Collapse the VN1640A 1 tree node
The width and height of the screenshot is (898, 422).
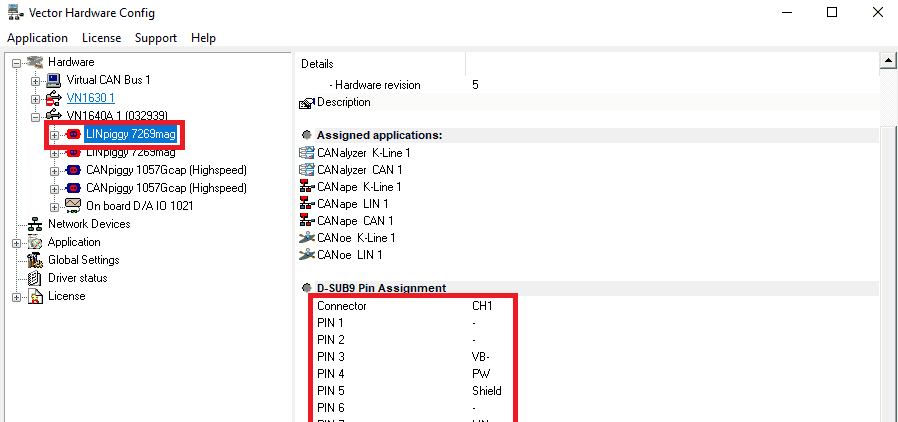click(x=36, y=116)
